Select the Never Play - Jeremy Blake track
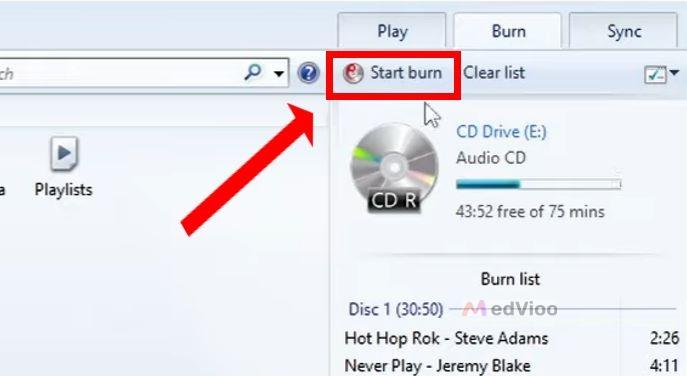Viewport: 687px width, 376px height. [437, 366]
